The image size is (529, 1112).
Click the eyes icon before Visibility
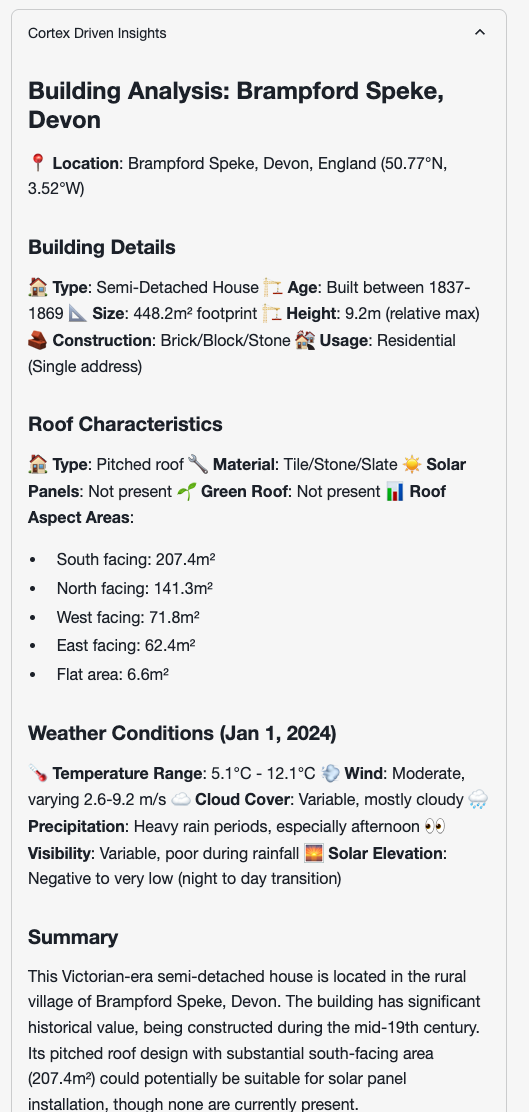(x=434, y=827)
